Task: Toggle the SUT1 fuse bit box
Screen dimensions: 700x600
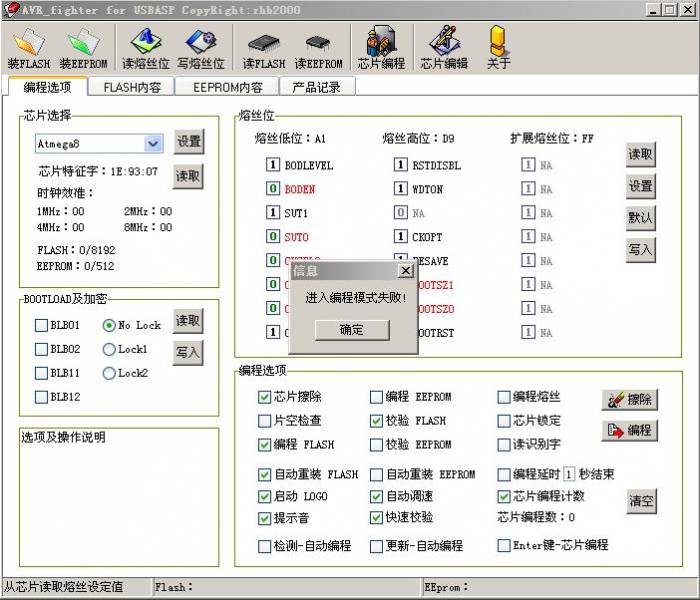Action: pos(273,212)
